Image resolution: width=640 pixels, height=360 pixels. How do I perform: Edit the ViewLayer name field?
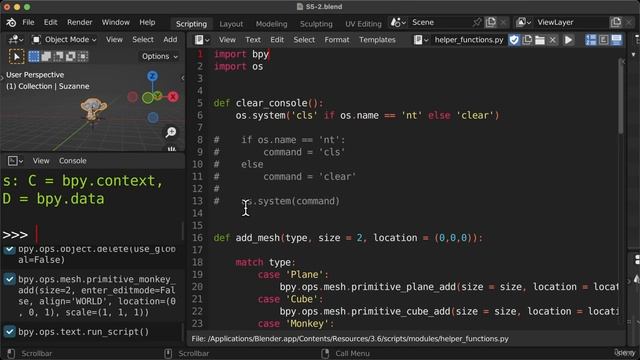(x=571, y=22)
